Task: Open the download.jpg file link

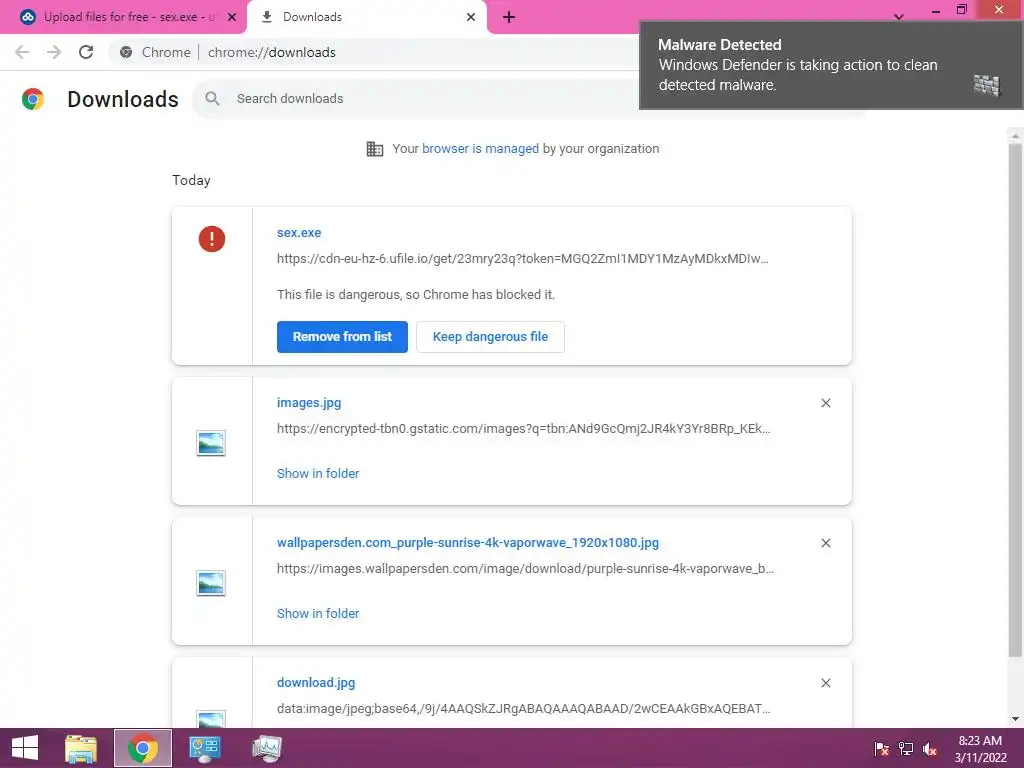Action: [x=316, y=682]
